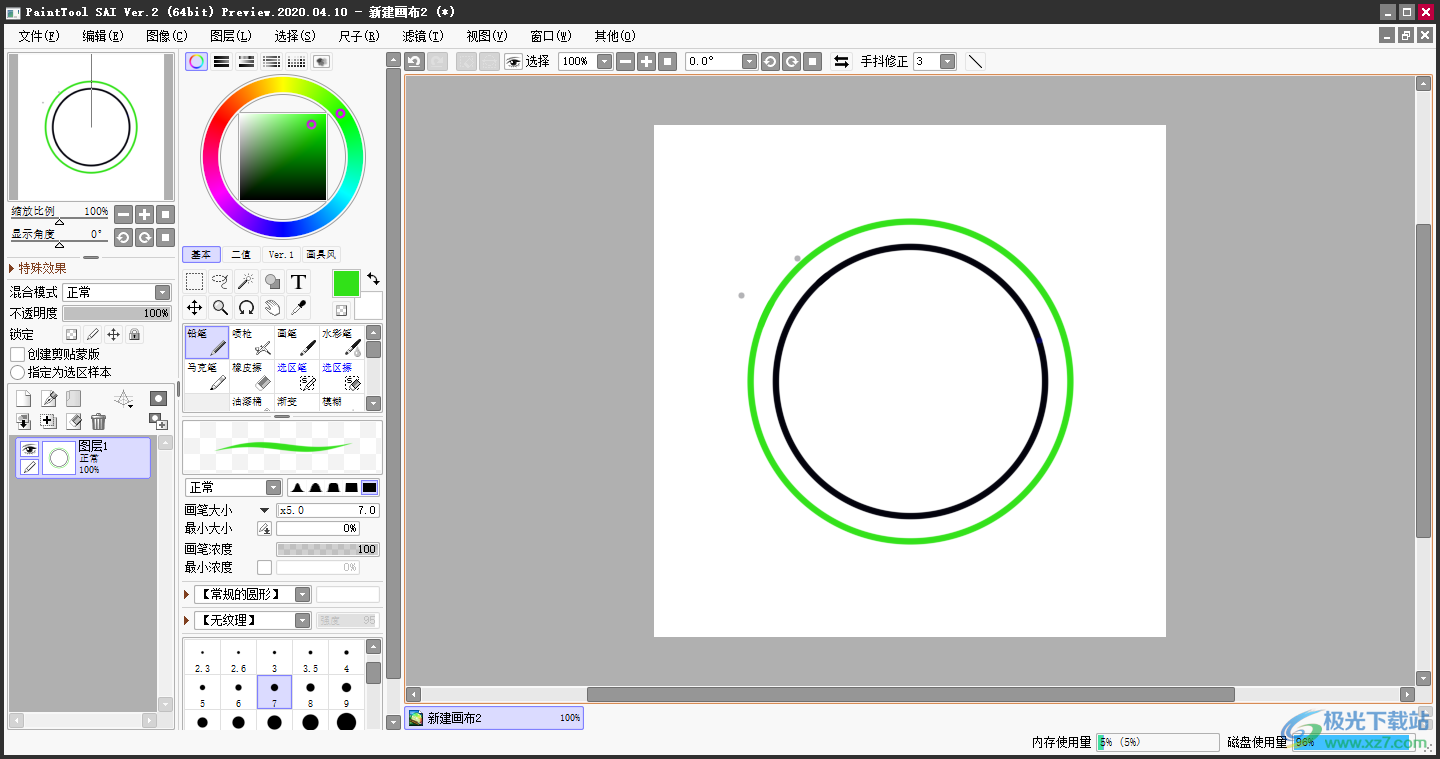Swap foreground and background colors
The image size is (1440, 759).
[x=373, y=279]
